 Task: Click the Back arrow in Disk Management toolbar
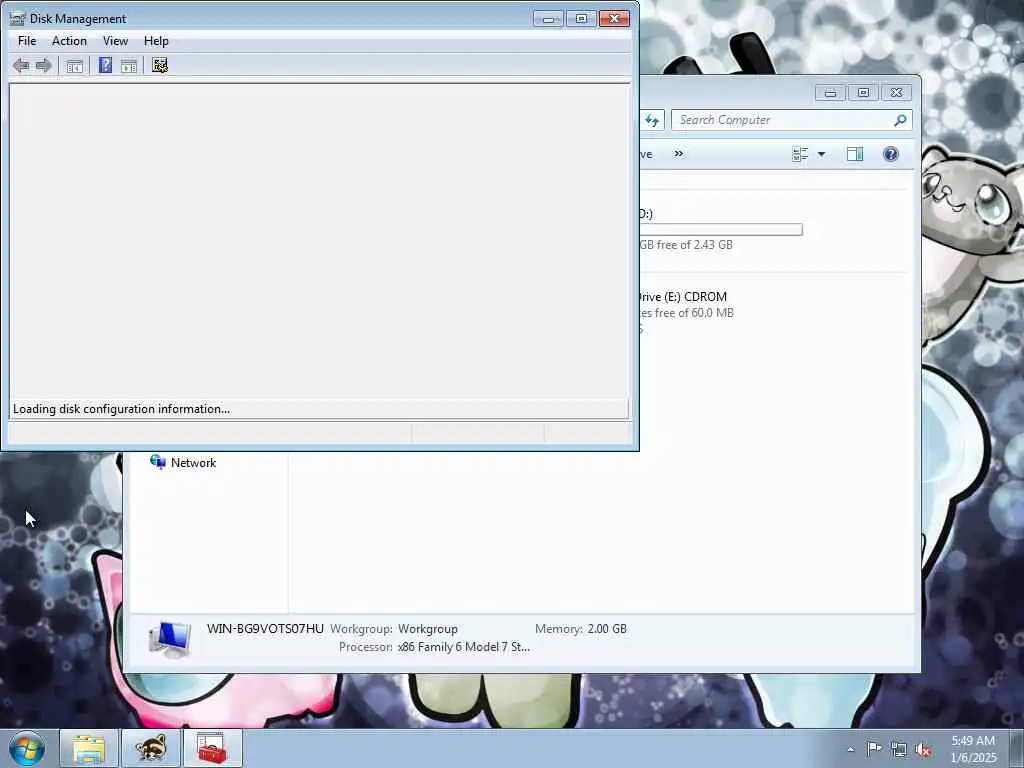point(21,65)
